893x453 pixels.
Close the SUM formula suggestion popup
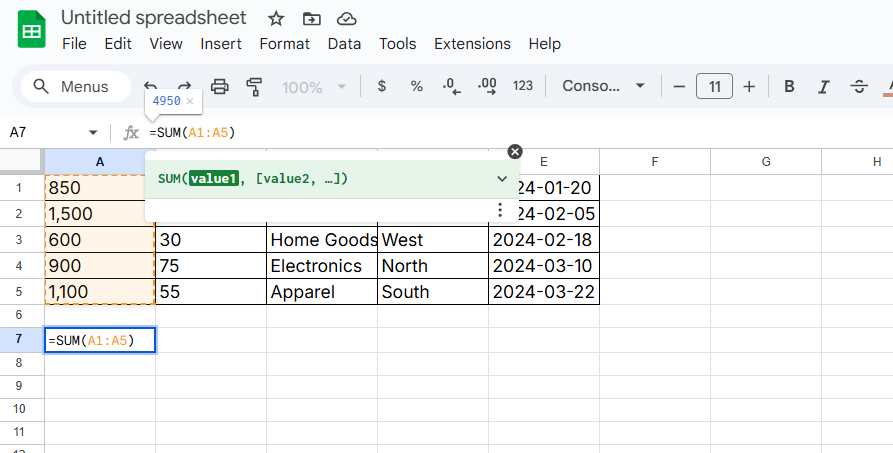pos(515,152)
